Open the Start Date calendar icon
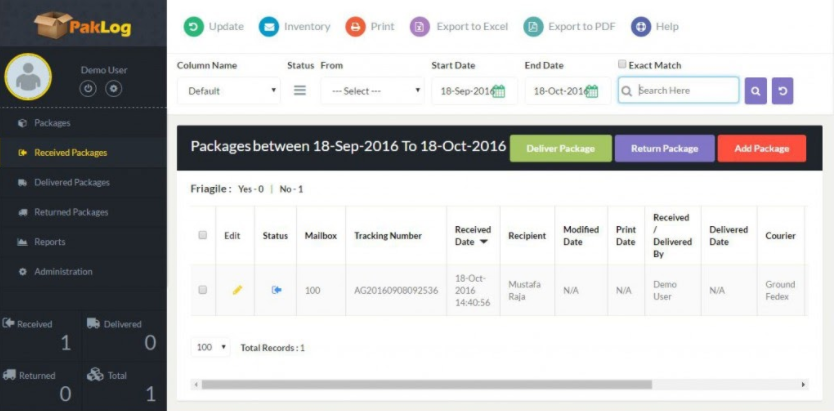Image resolution: width=834 pixels, height=411 pixels. tap(499, 91)
